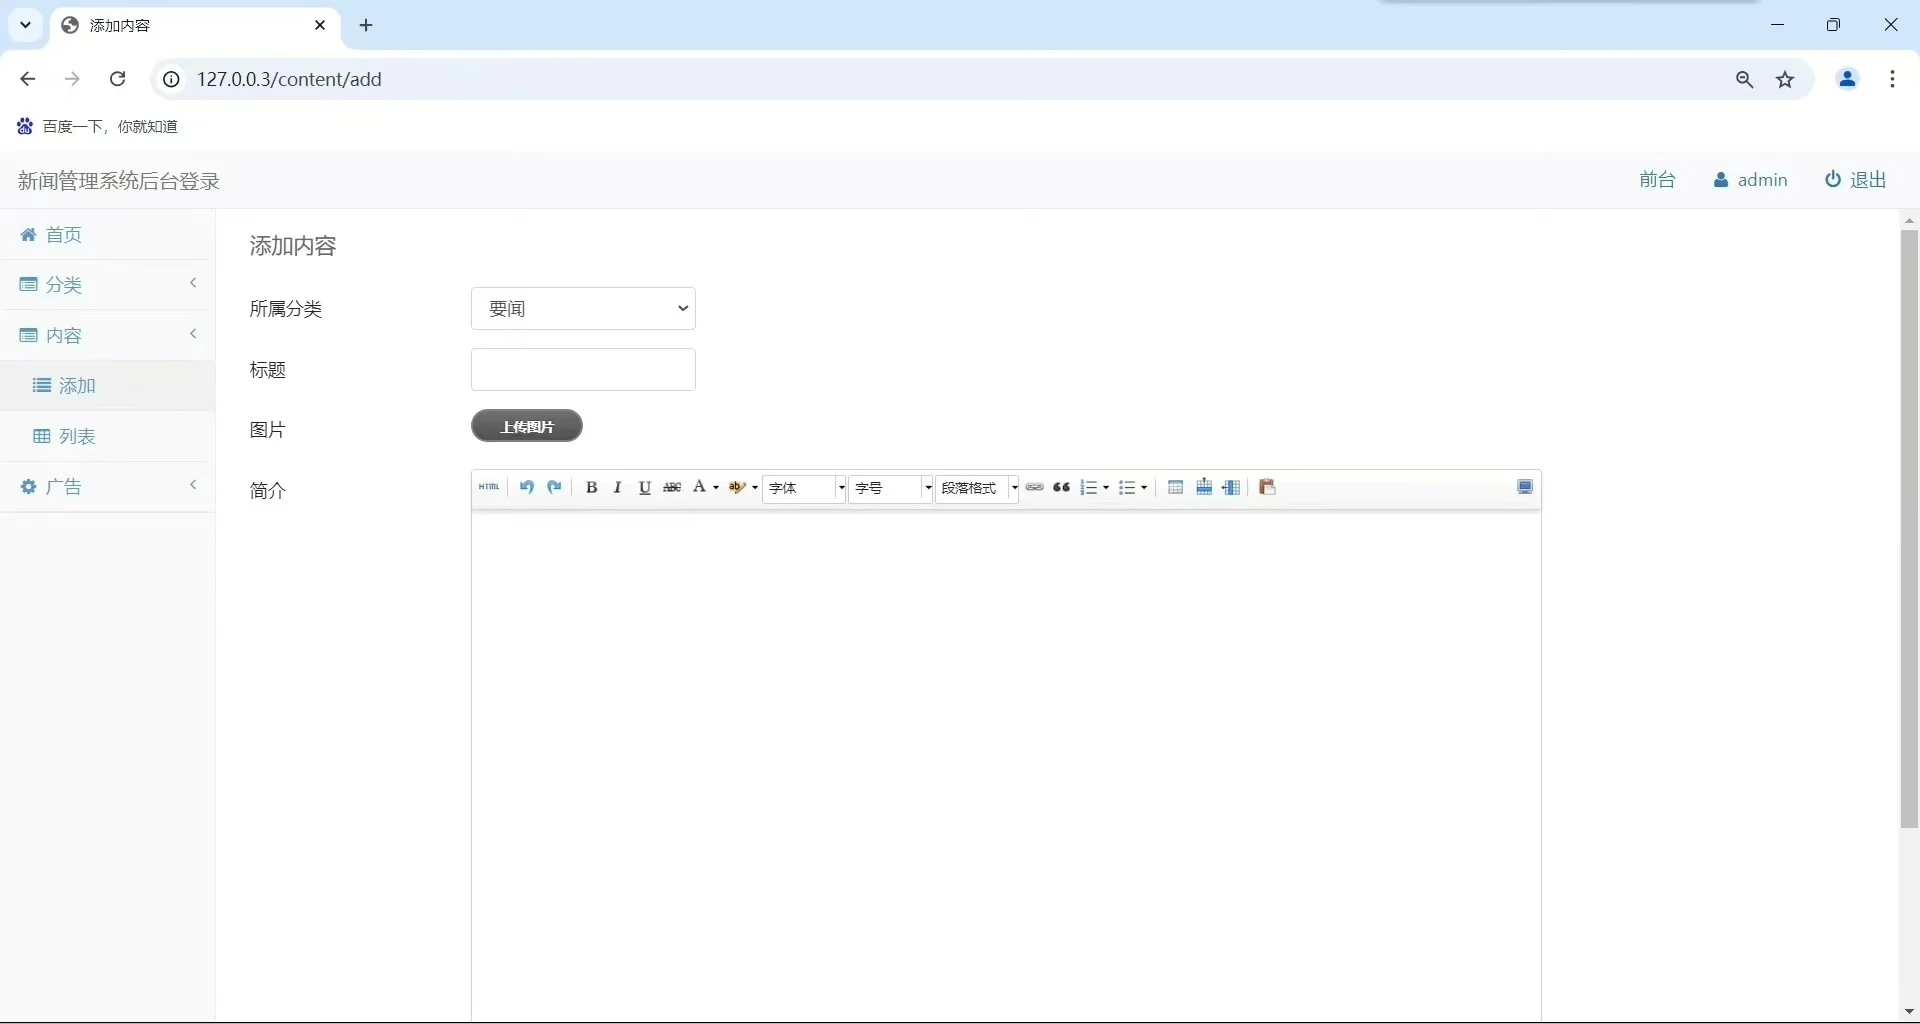Redo the edit in the editor toolbar
Image resolution: width=1920 pixels, height=1024 pixels.
(x=555, y=488)
